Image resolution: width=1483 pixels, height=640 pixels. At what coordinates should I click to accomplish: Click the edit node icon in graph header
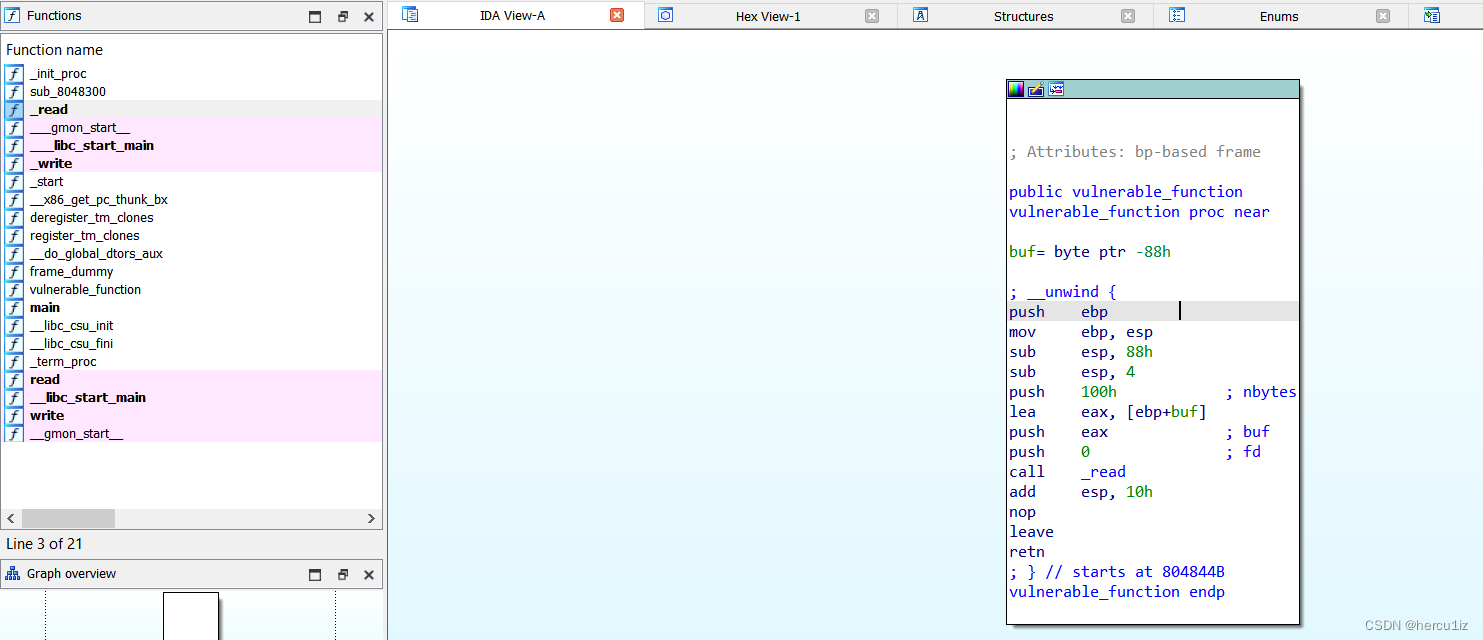[1036, 89]
